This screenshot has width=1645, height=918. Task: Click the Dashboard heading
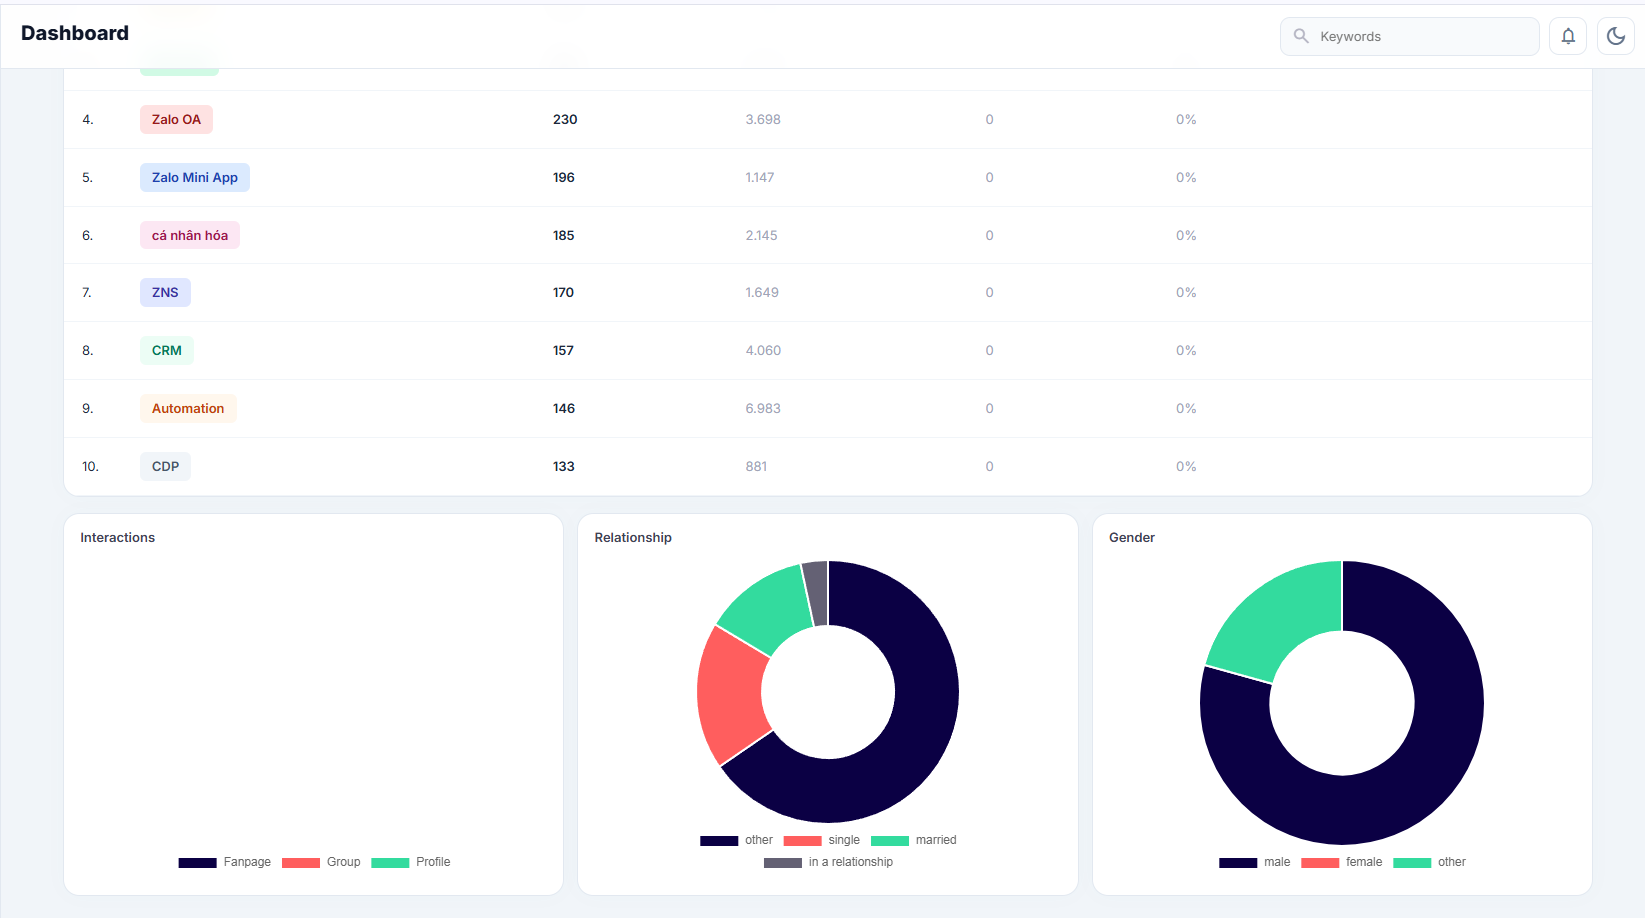pyautogui.click(x=74, y=33)
